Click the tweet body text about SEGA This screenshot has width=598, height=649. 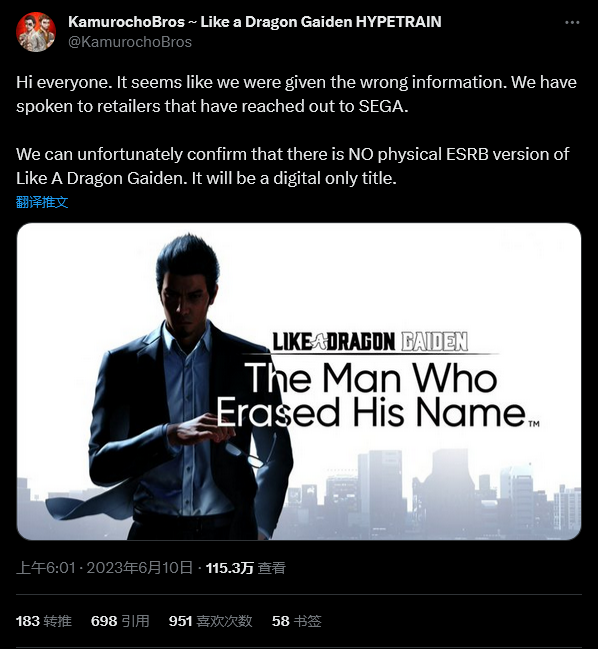296,94
